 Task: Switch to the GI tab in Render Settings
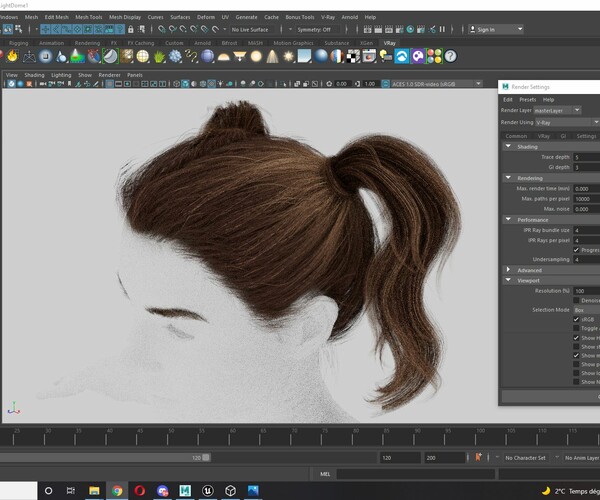[563, 136]
